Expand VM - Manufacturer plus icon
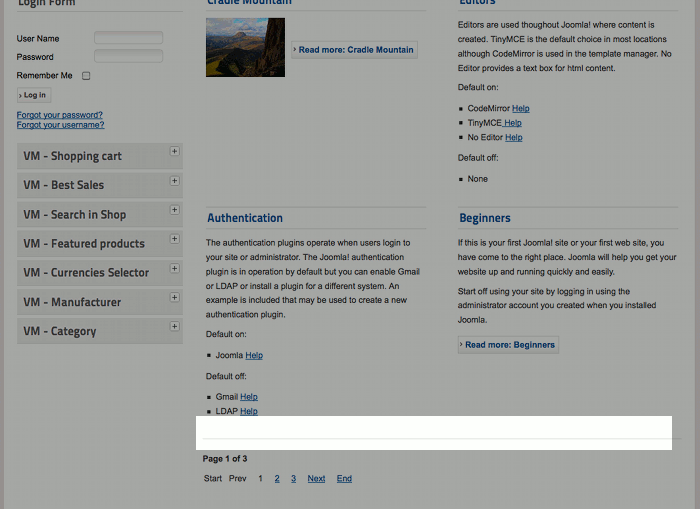Viewport: 700px width, 509px height. (175, 297)
